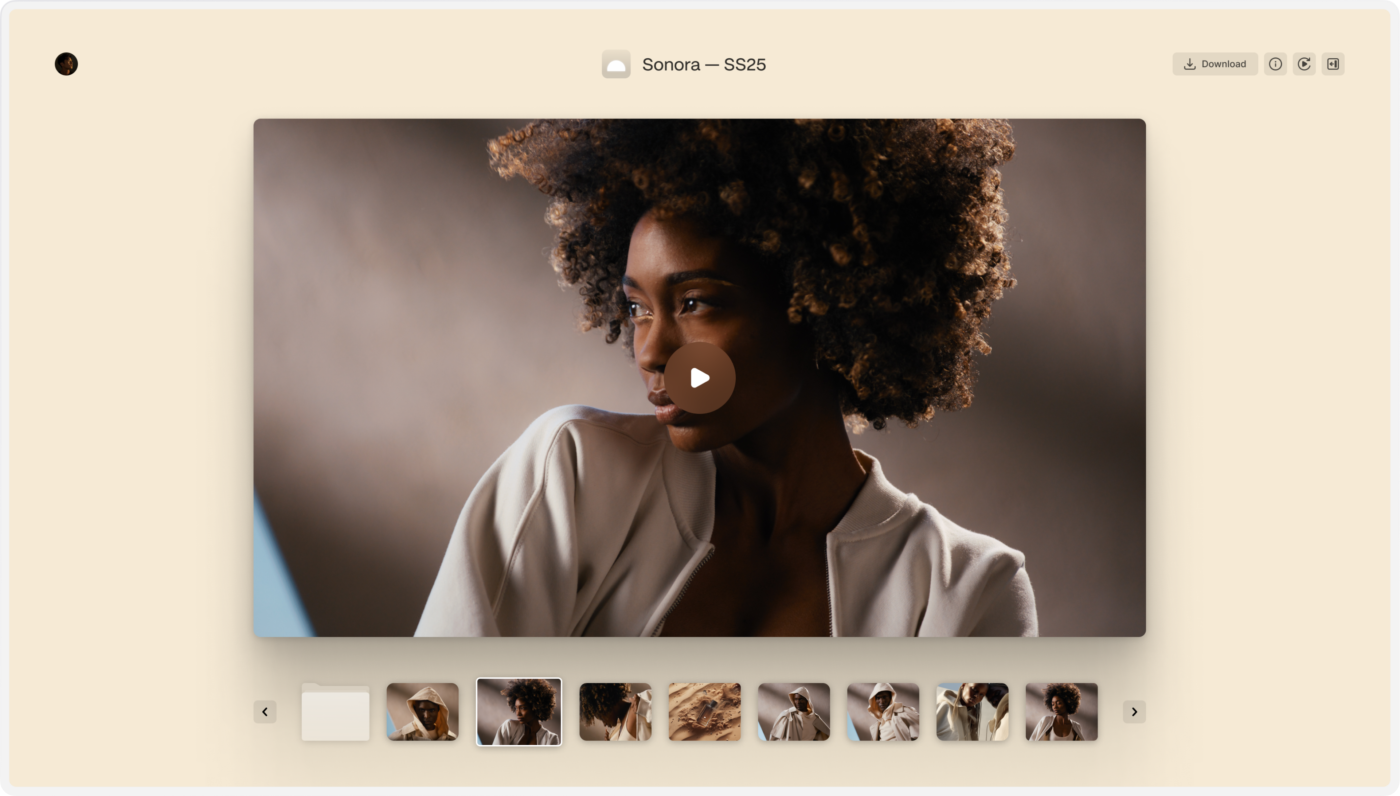Download the current asset

1215,64
